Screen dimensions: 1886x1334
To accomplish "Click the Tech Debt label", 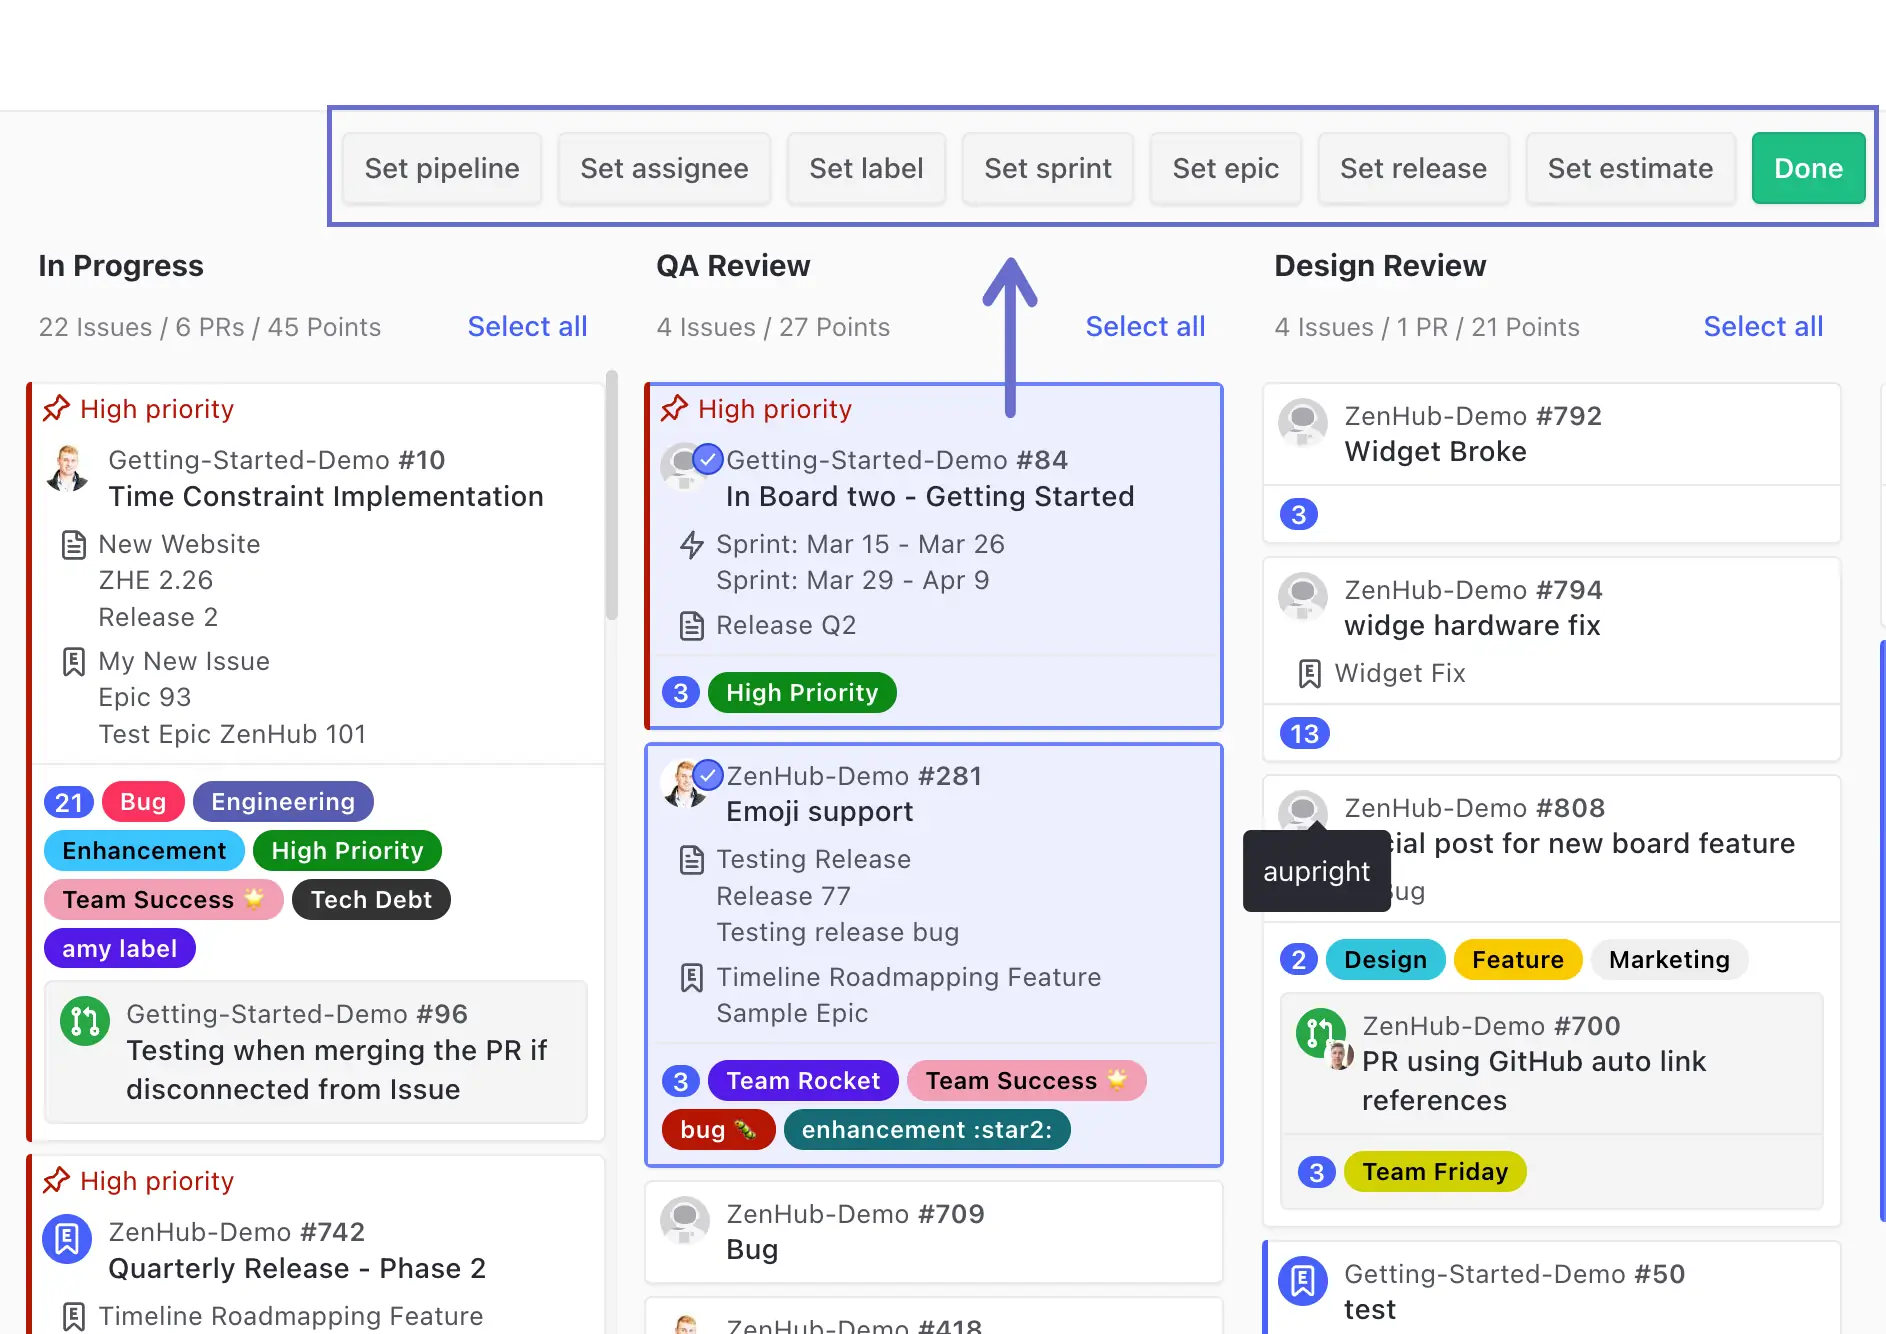I will 371,900.
